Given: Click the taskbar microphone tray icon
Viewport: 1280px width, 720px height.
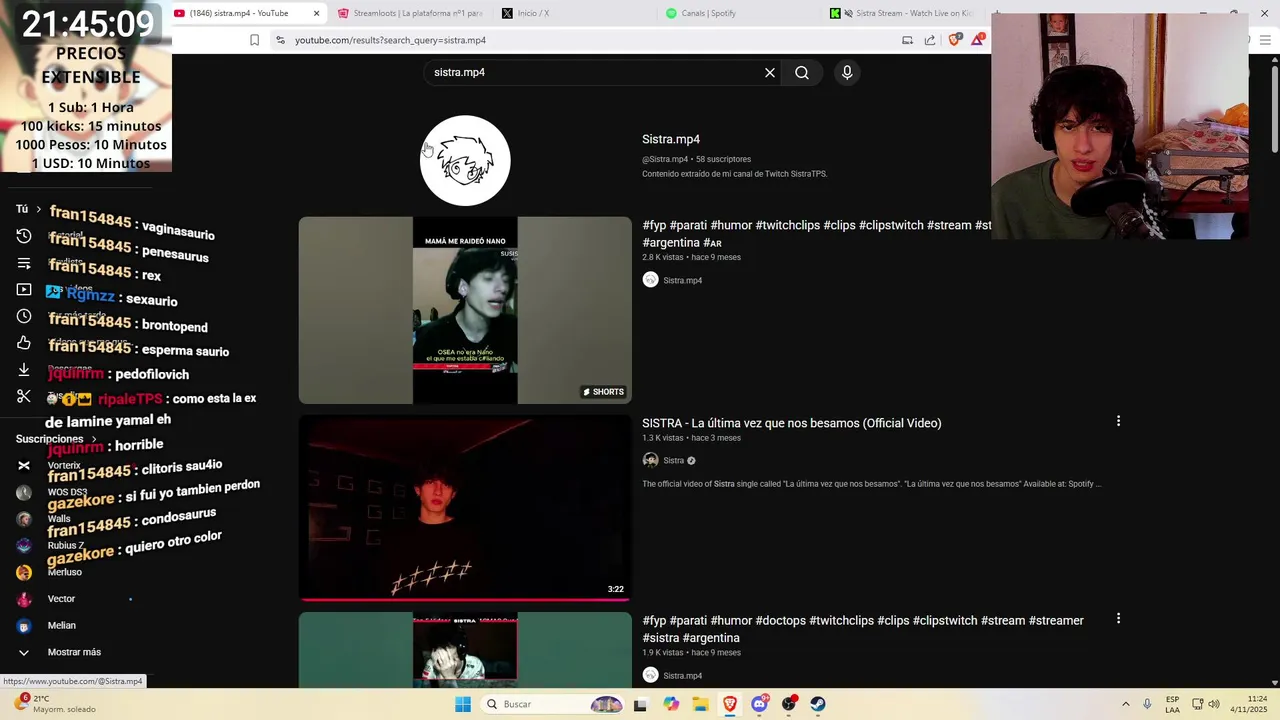Looking at the screenshot, I should tap(1147, 704).
